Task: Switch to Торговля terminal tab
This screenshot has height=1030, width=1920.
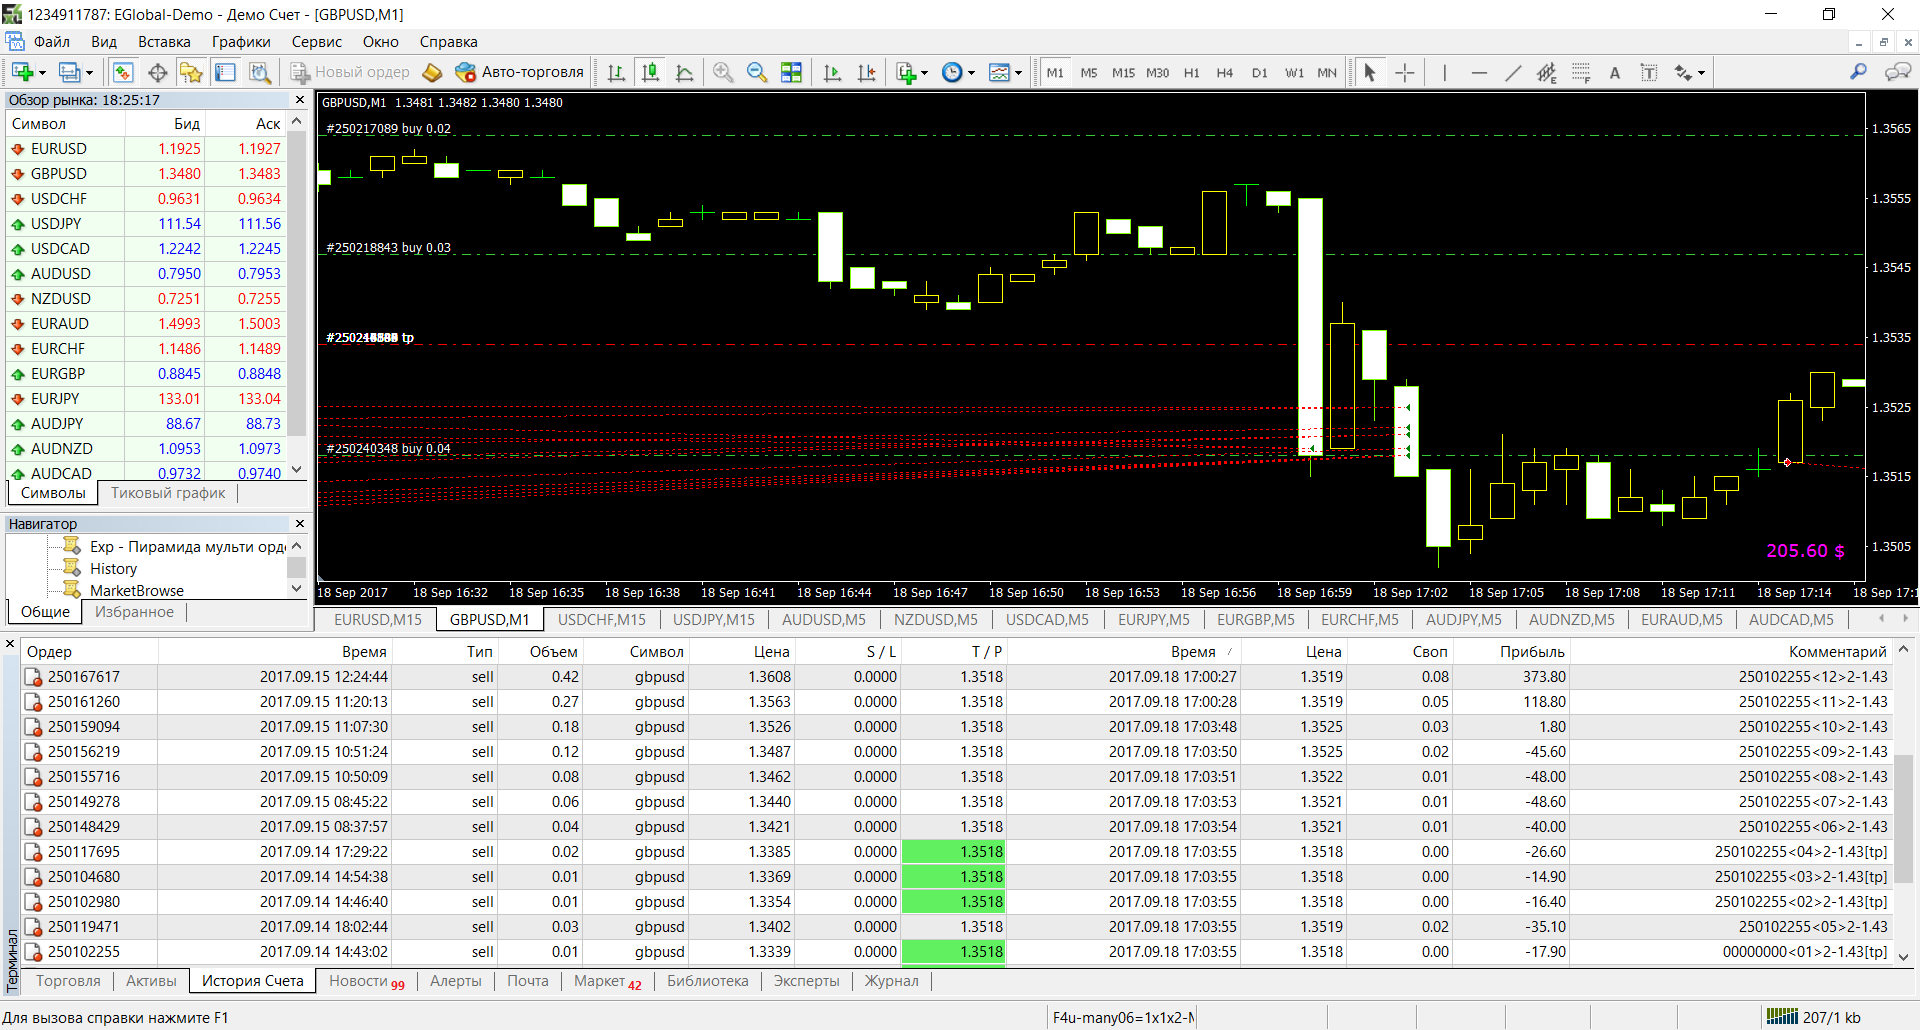Action: pos(68,981)
